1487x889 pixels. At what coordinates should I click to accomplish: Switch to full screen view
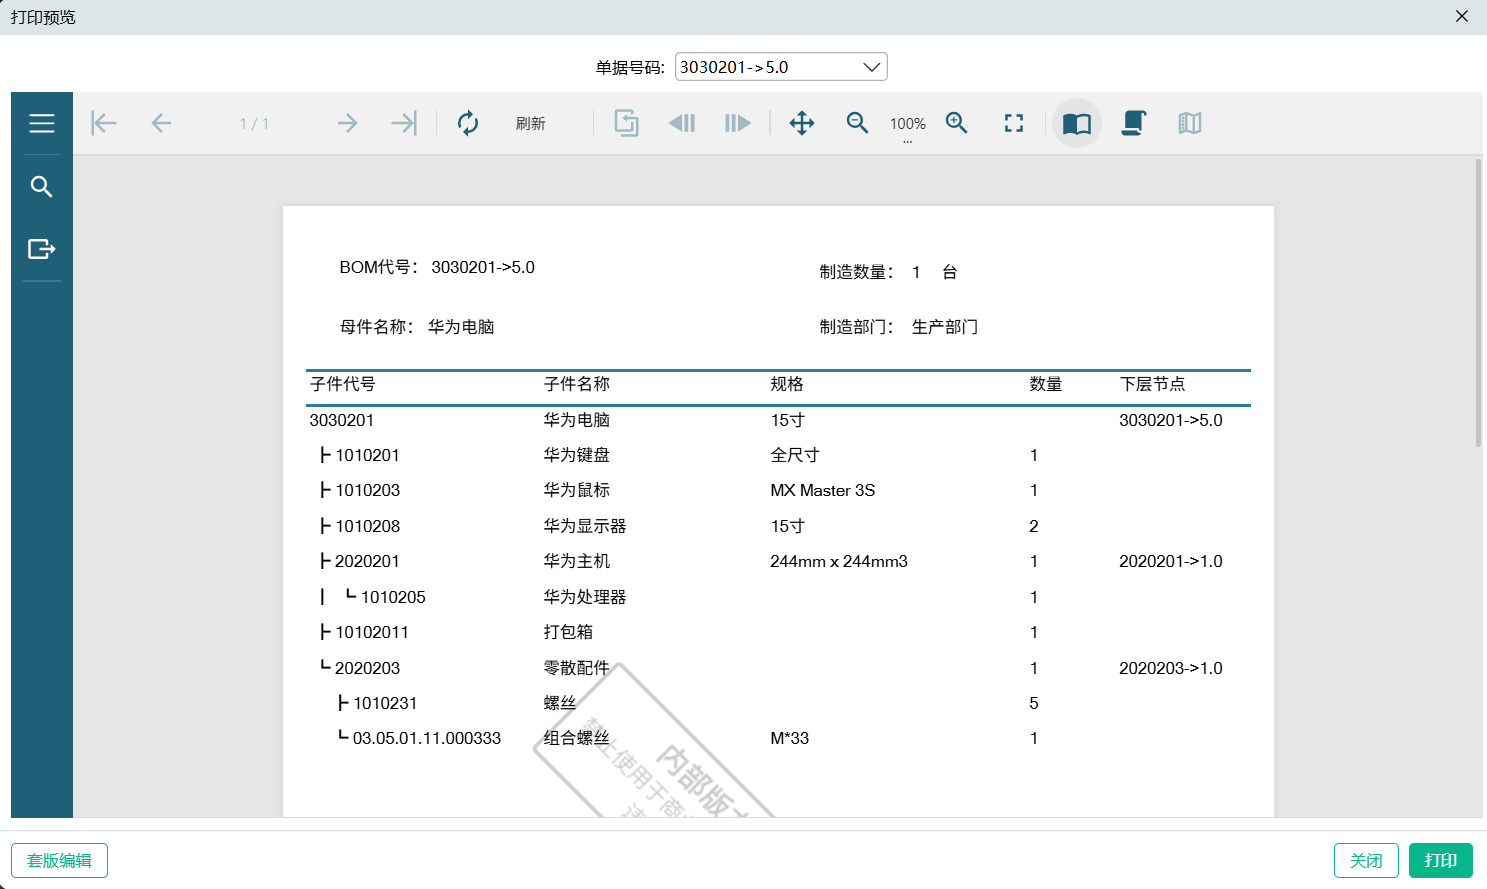pyautogui.click(x=1014, y=123)
